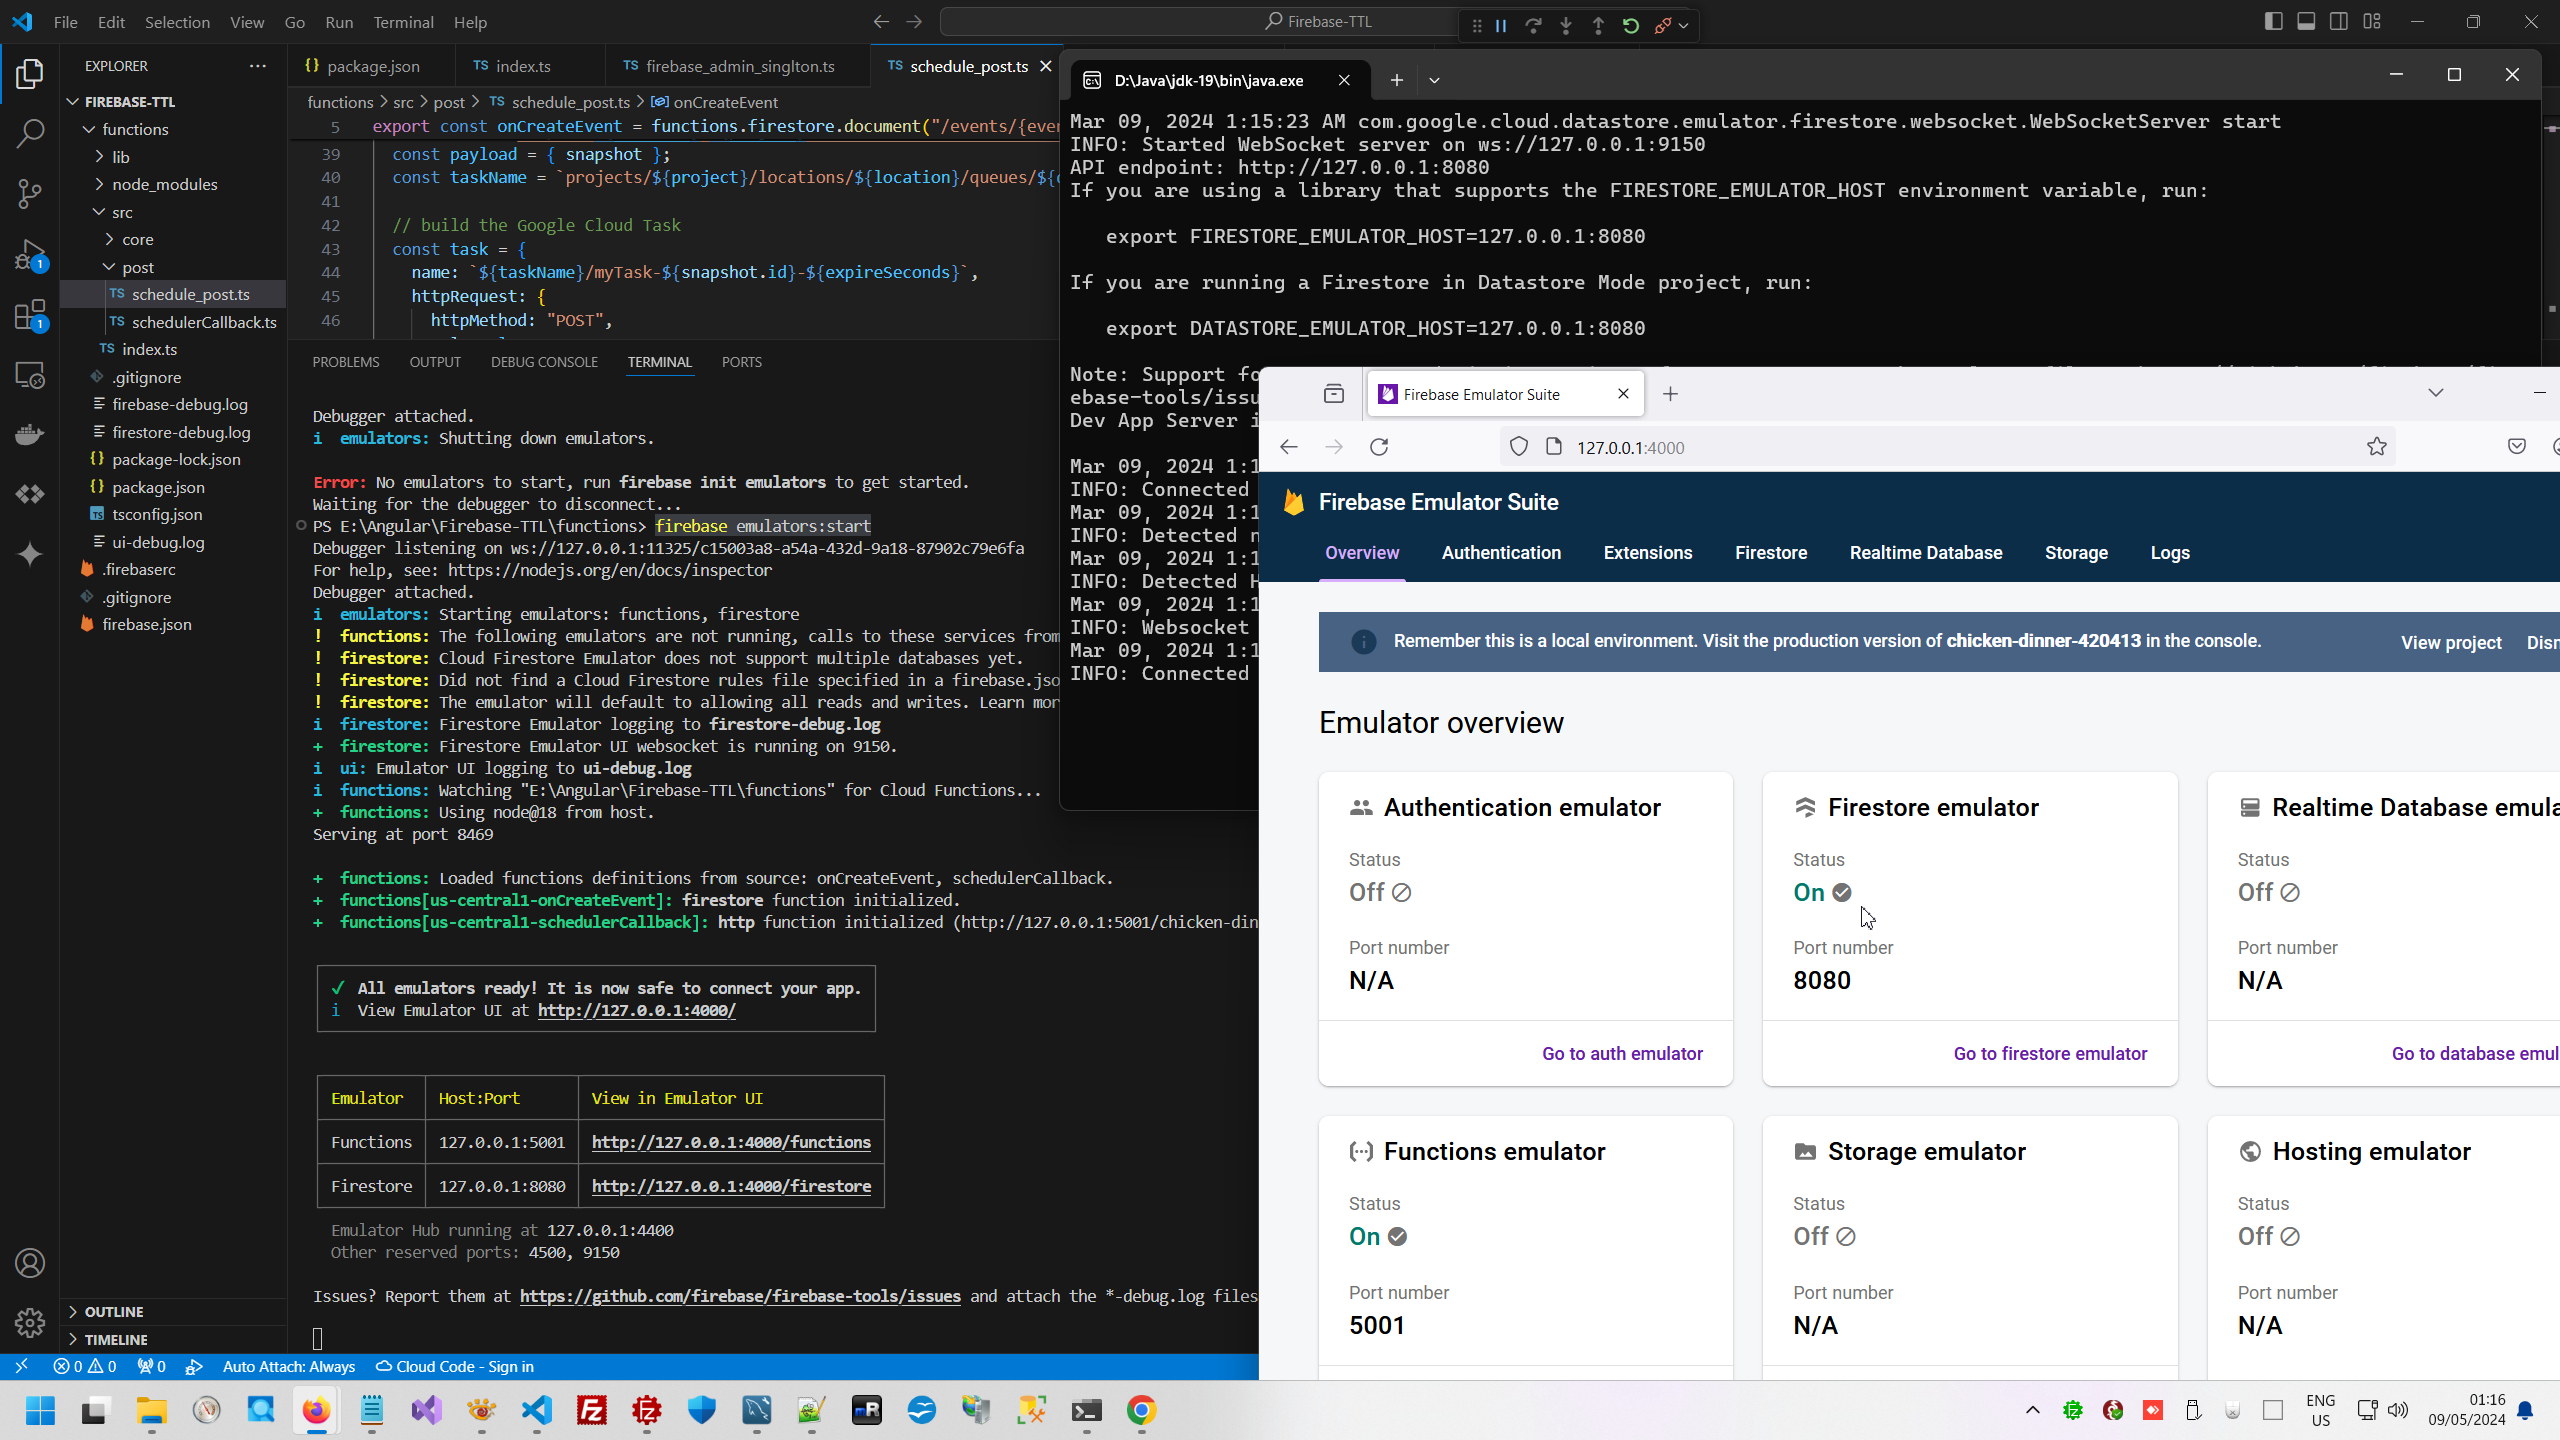This screenshot has width=2560, height=1440.
Task: Click the browser address bar showing 127.0.0.1:4000
Action: (x=1900, y=447)
